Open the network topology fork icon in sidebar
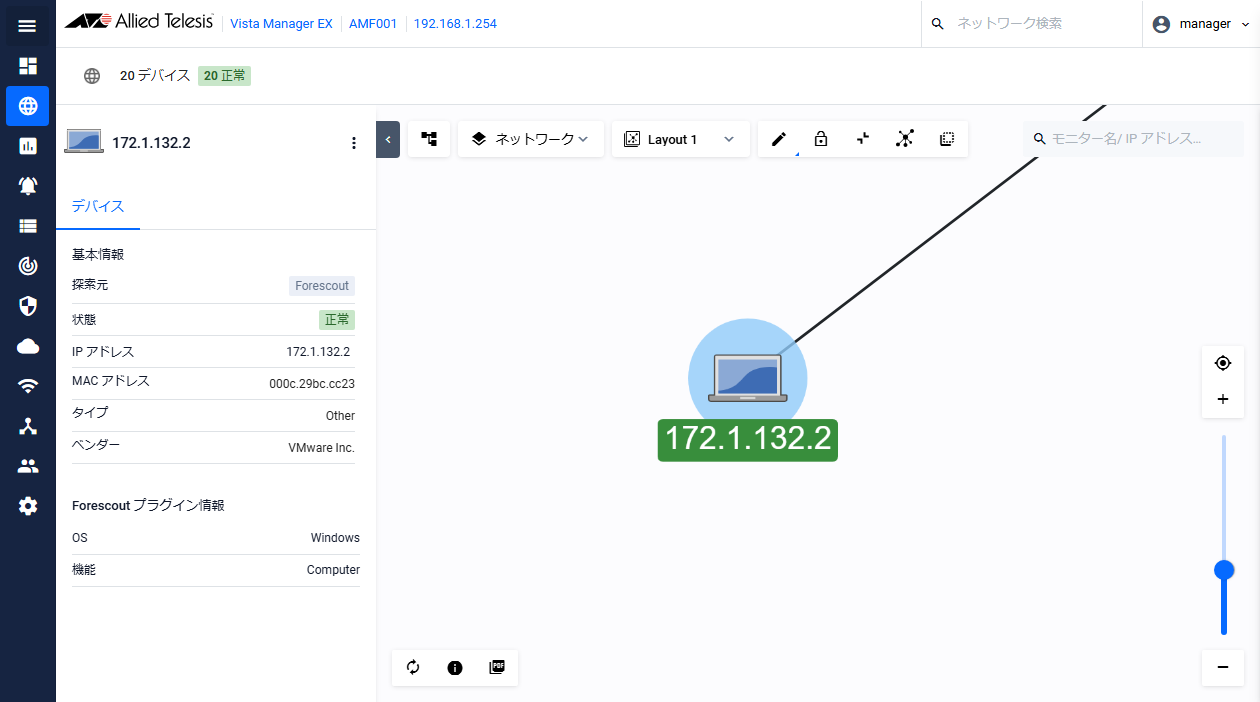This screenshot has height=702, width=1260. tap(27, 426)
